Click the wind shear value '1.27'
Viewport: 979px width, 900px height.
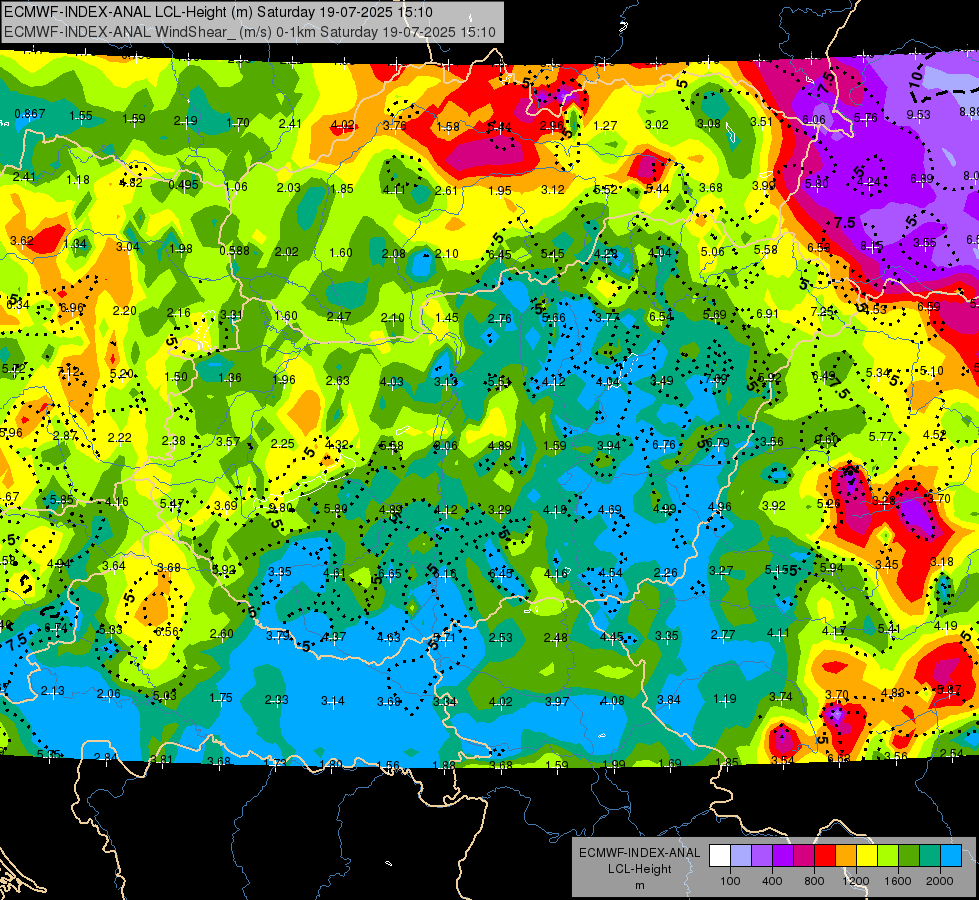point(604,126)
